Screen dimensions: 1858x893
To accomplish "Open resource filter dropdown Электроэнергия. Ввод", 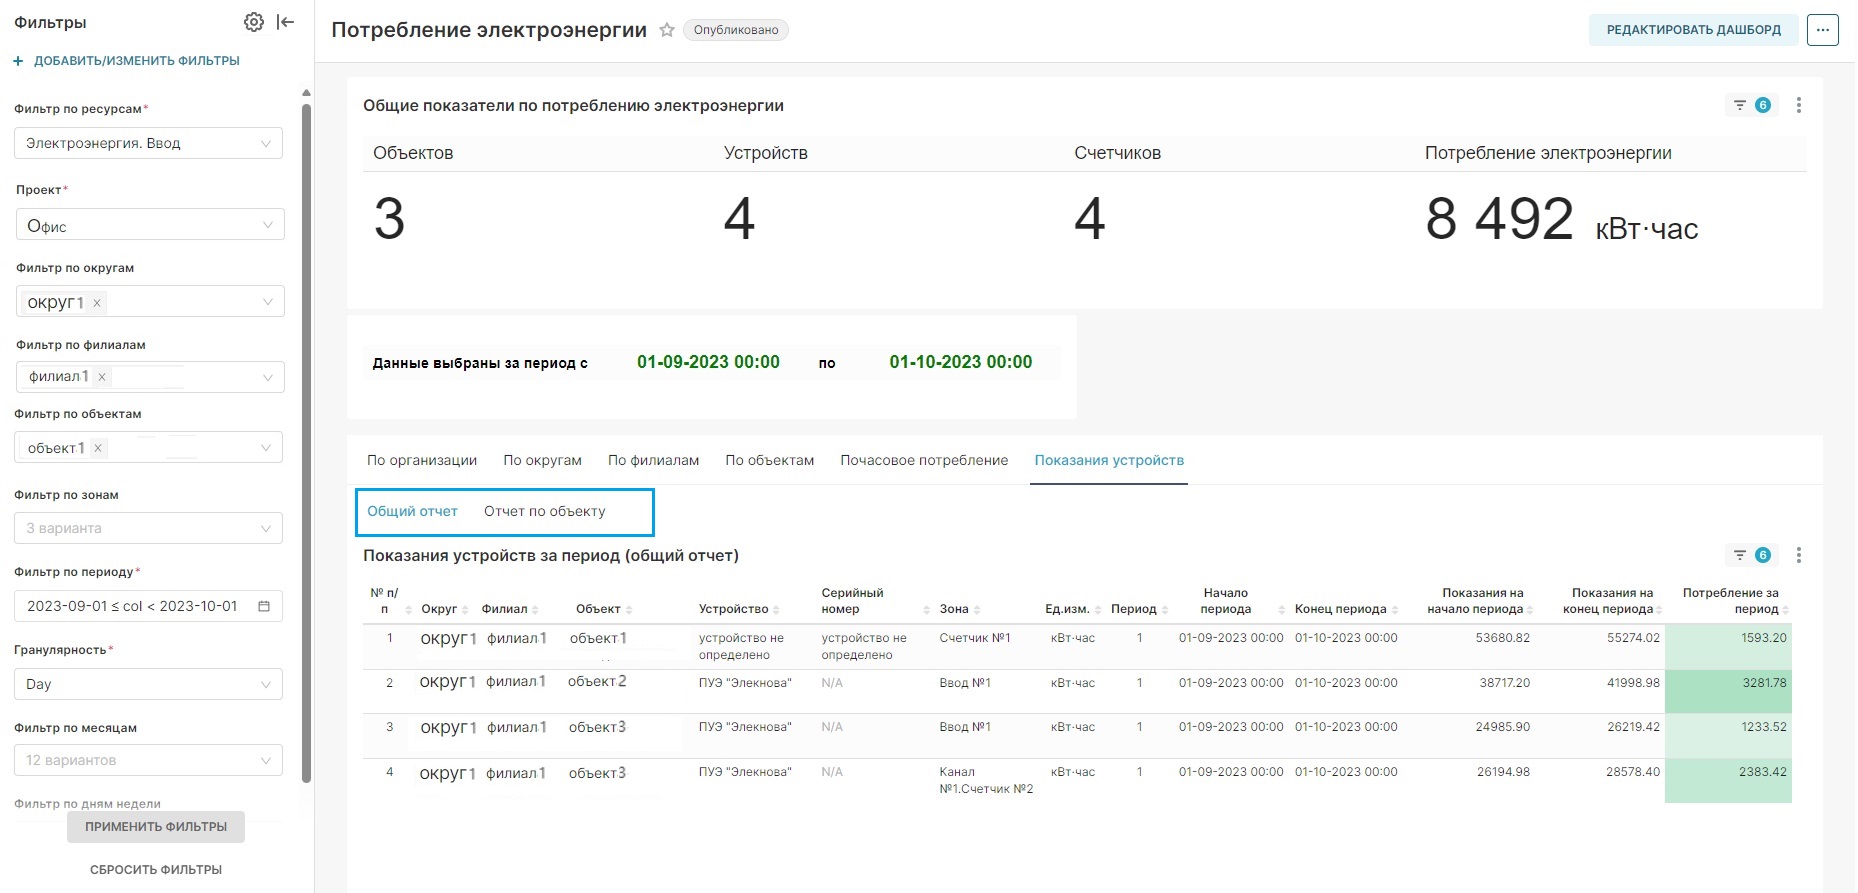I will 148,143.
